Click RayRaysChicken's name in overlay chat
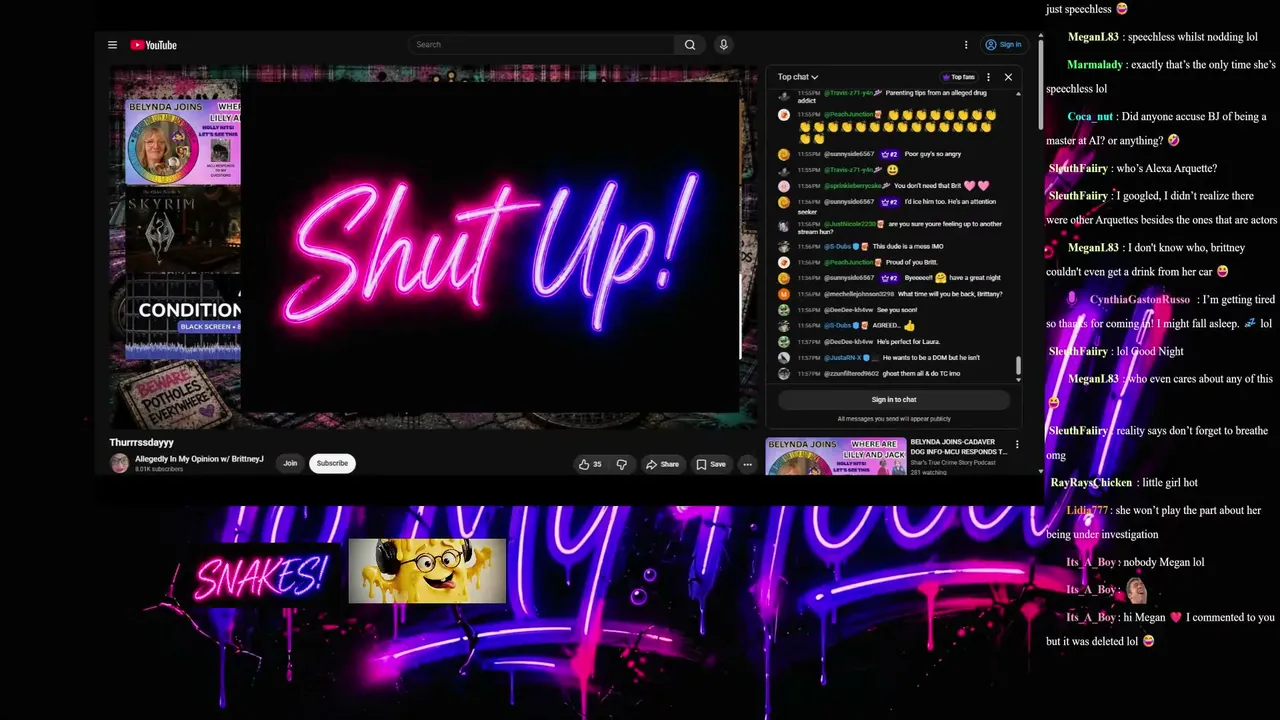The width and height of the screenshot is (1280, 720). point(1091,483)
